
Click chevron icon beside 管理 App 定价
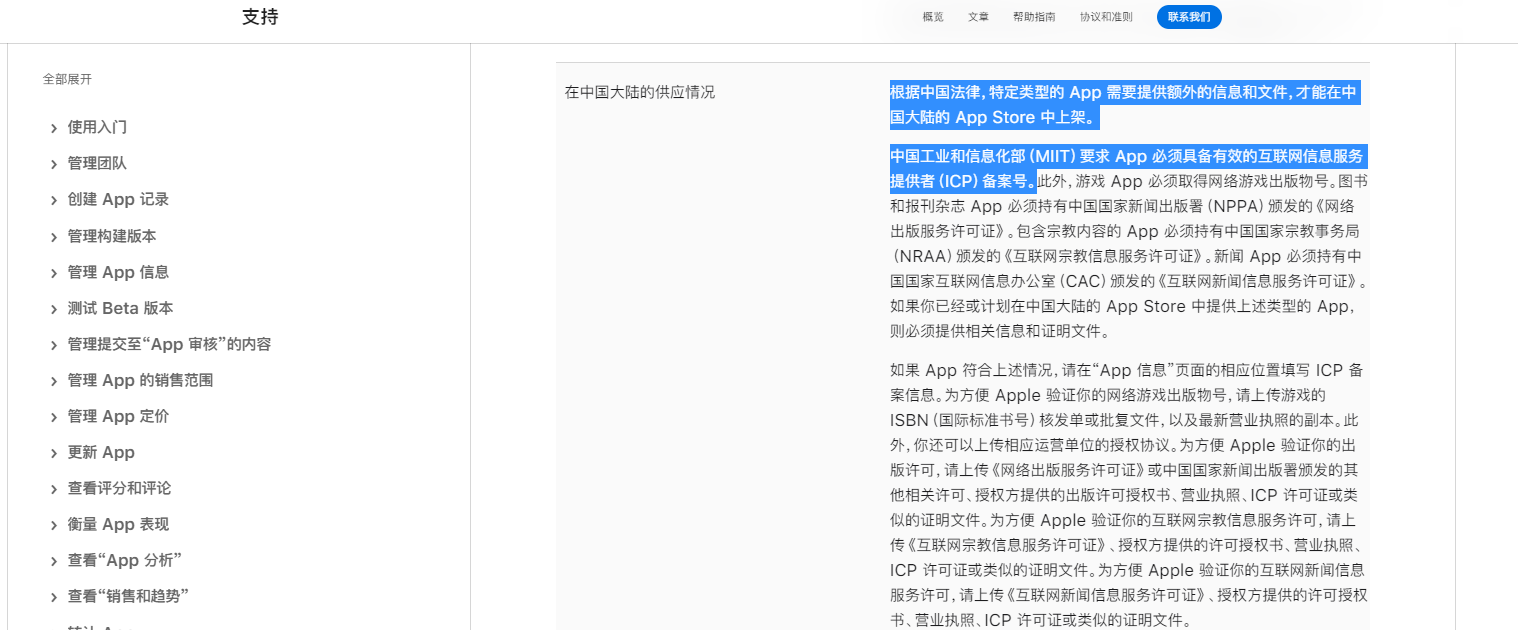(54, 417)
